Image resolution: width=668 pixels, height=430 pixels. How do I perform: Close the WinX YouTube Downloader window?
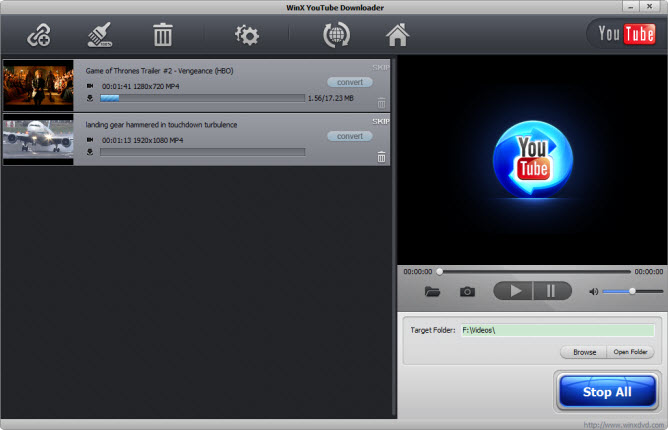(x=649, y=6)
